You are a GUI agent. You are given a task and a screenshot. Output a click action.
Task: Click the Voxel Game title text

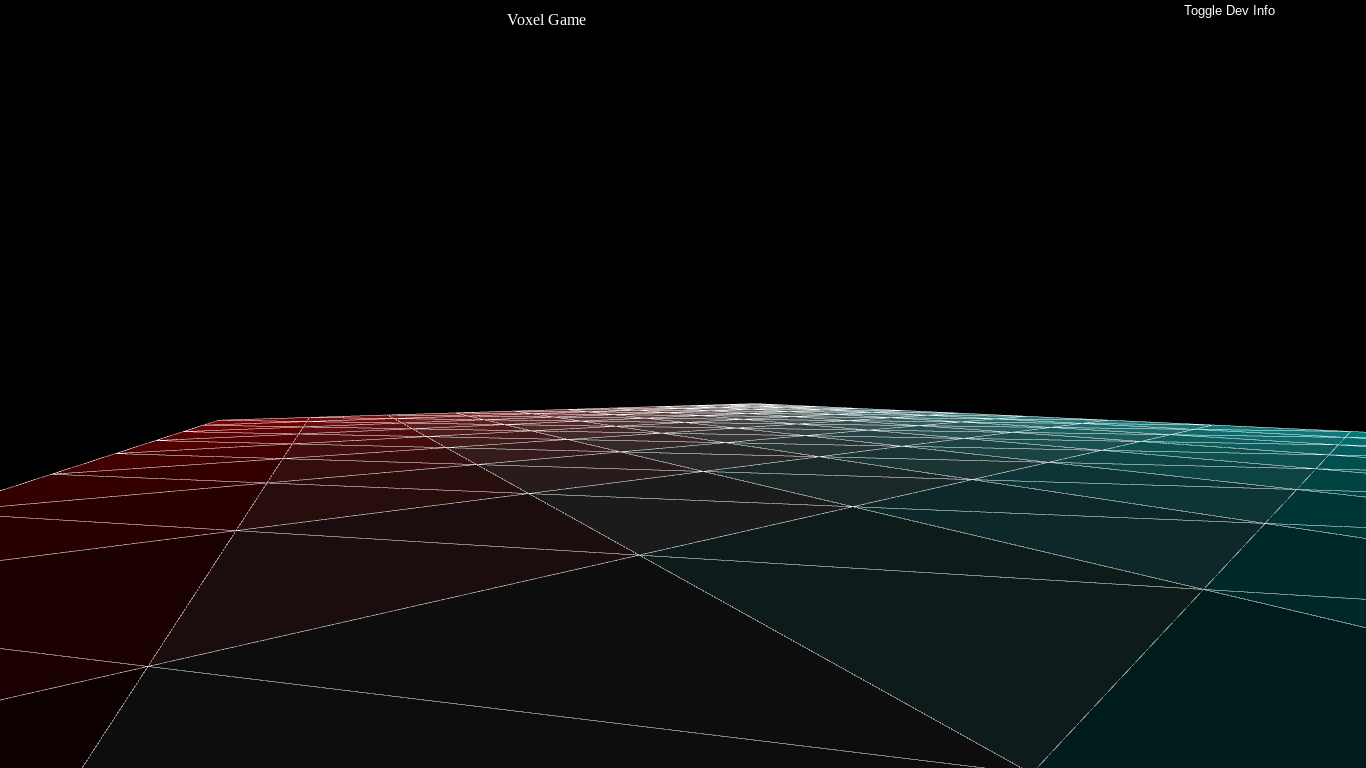(546, 20)
